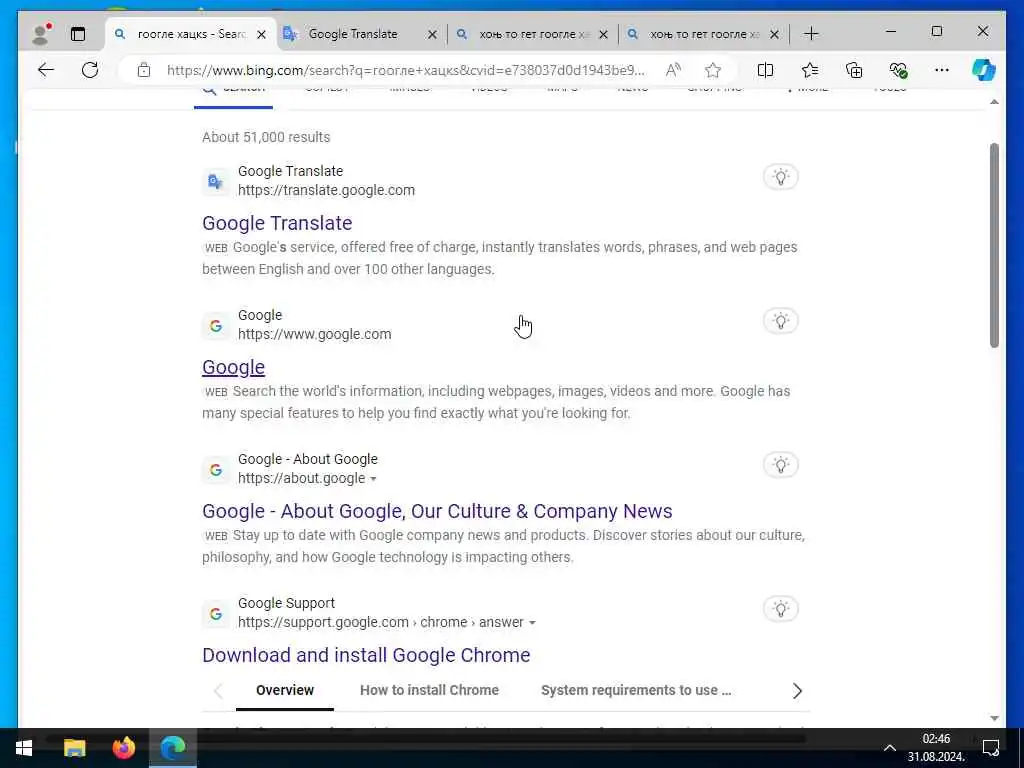Image resolution: width=1024 pixels, height=768 pixels.
Task: Click the favicon beside Google Support result
Action: coord(216,614)
